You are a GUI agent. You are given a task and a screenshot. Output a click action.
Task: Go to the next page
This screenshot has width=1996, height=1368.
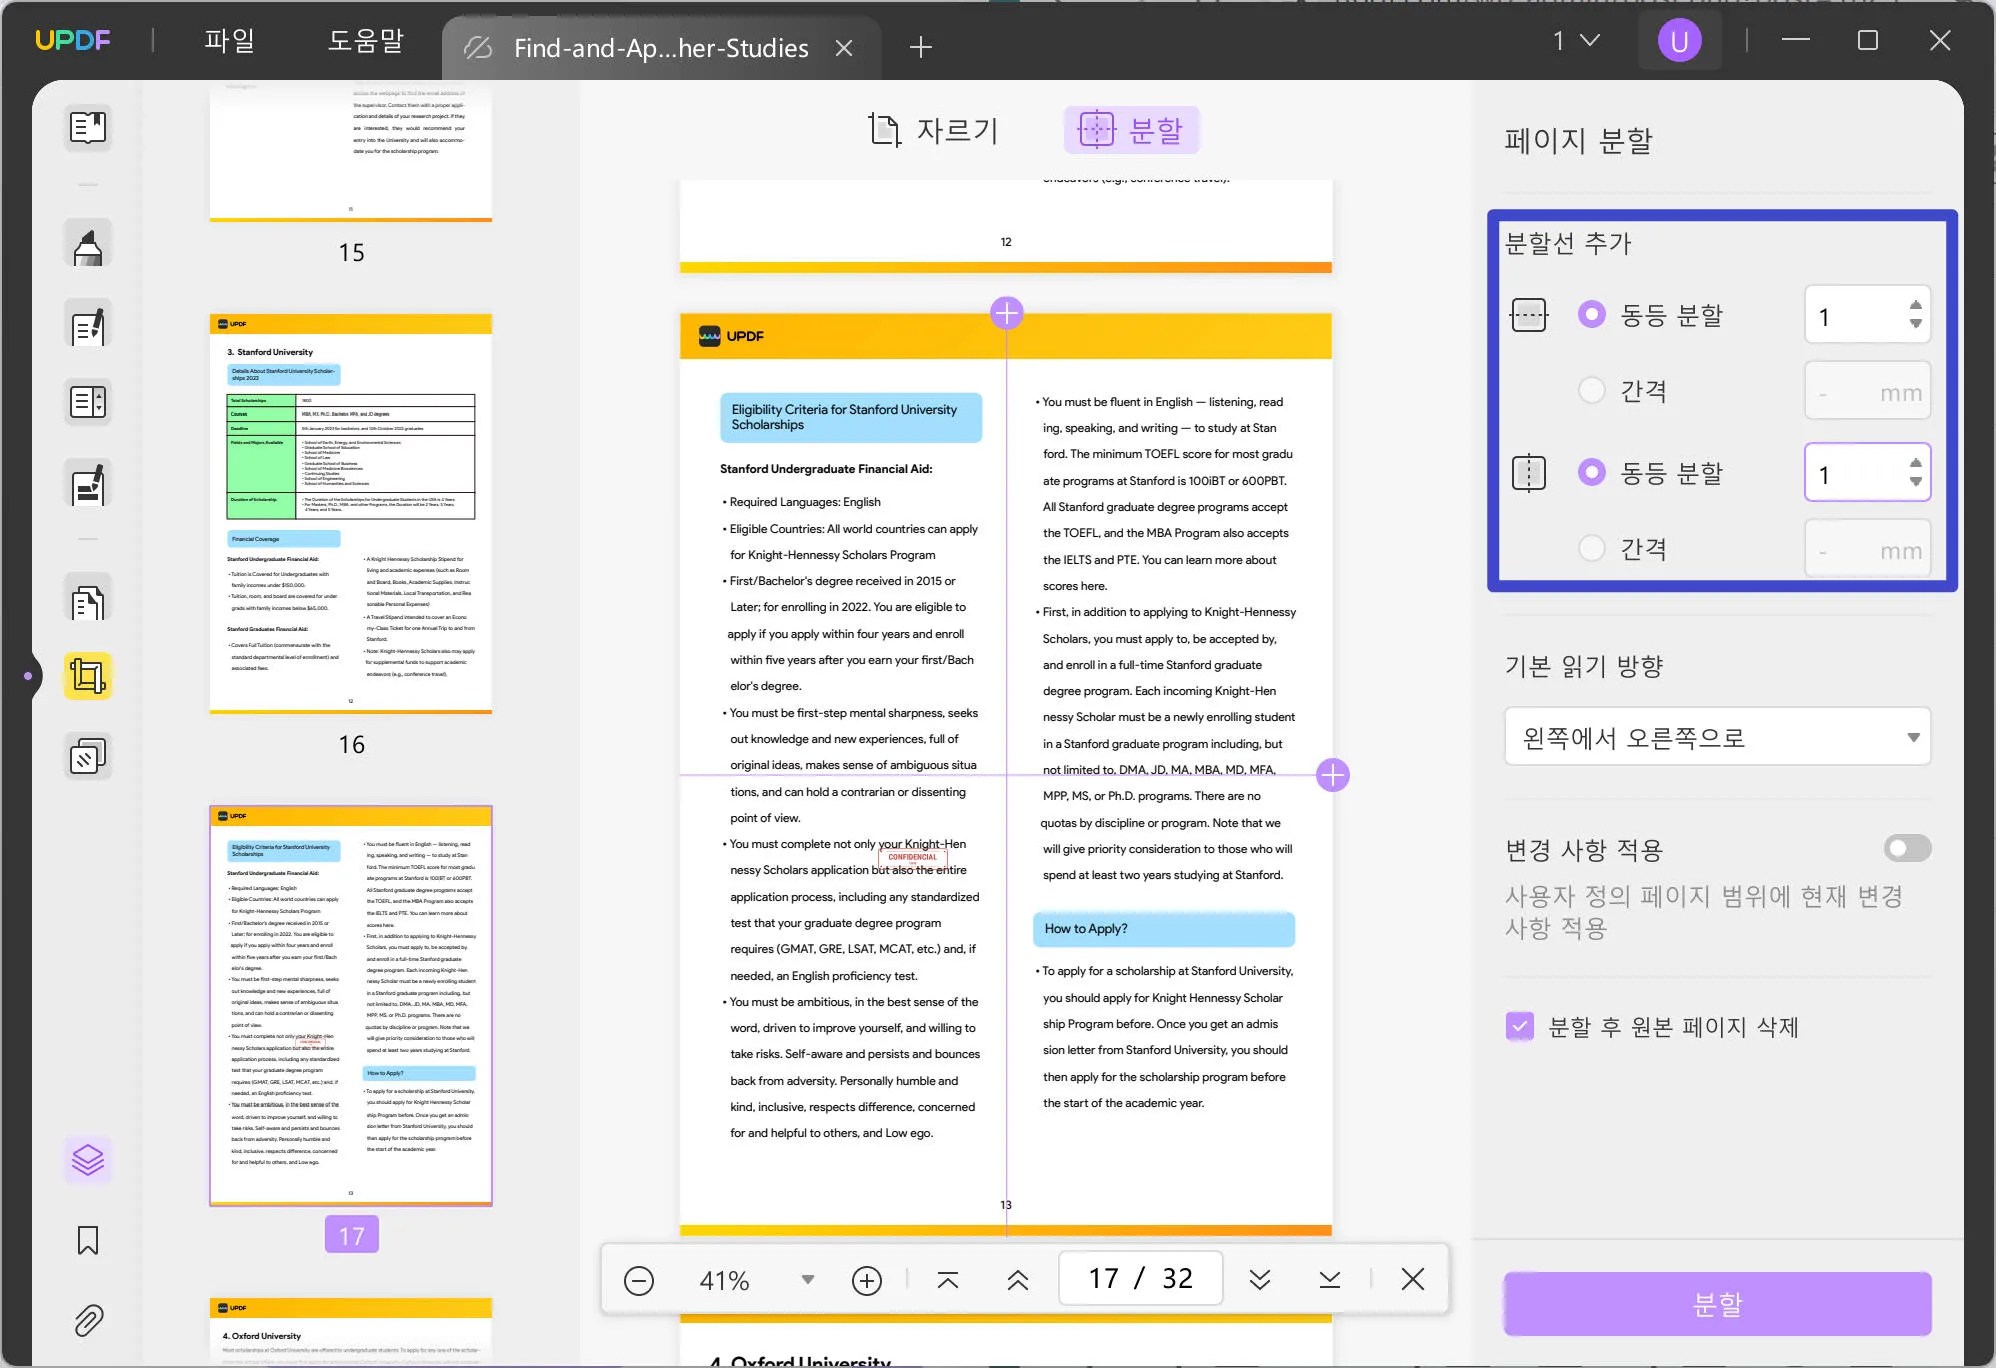1260,1280
